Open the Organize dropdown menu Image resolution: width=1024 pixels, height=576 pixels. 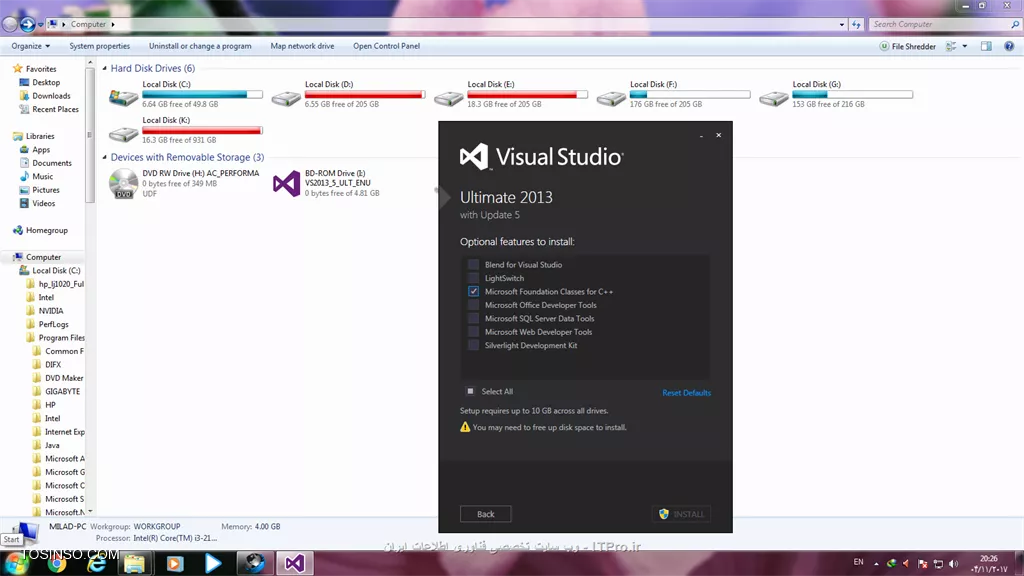[30, 46]
